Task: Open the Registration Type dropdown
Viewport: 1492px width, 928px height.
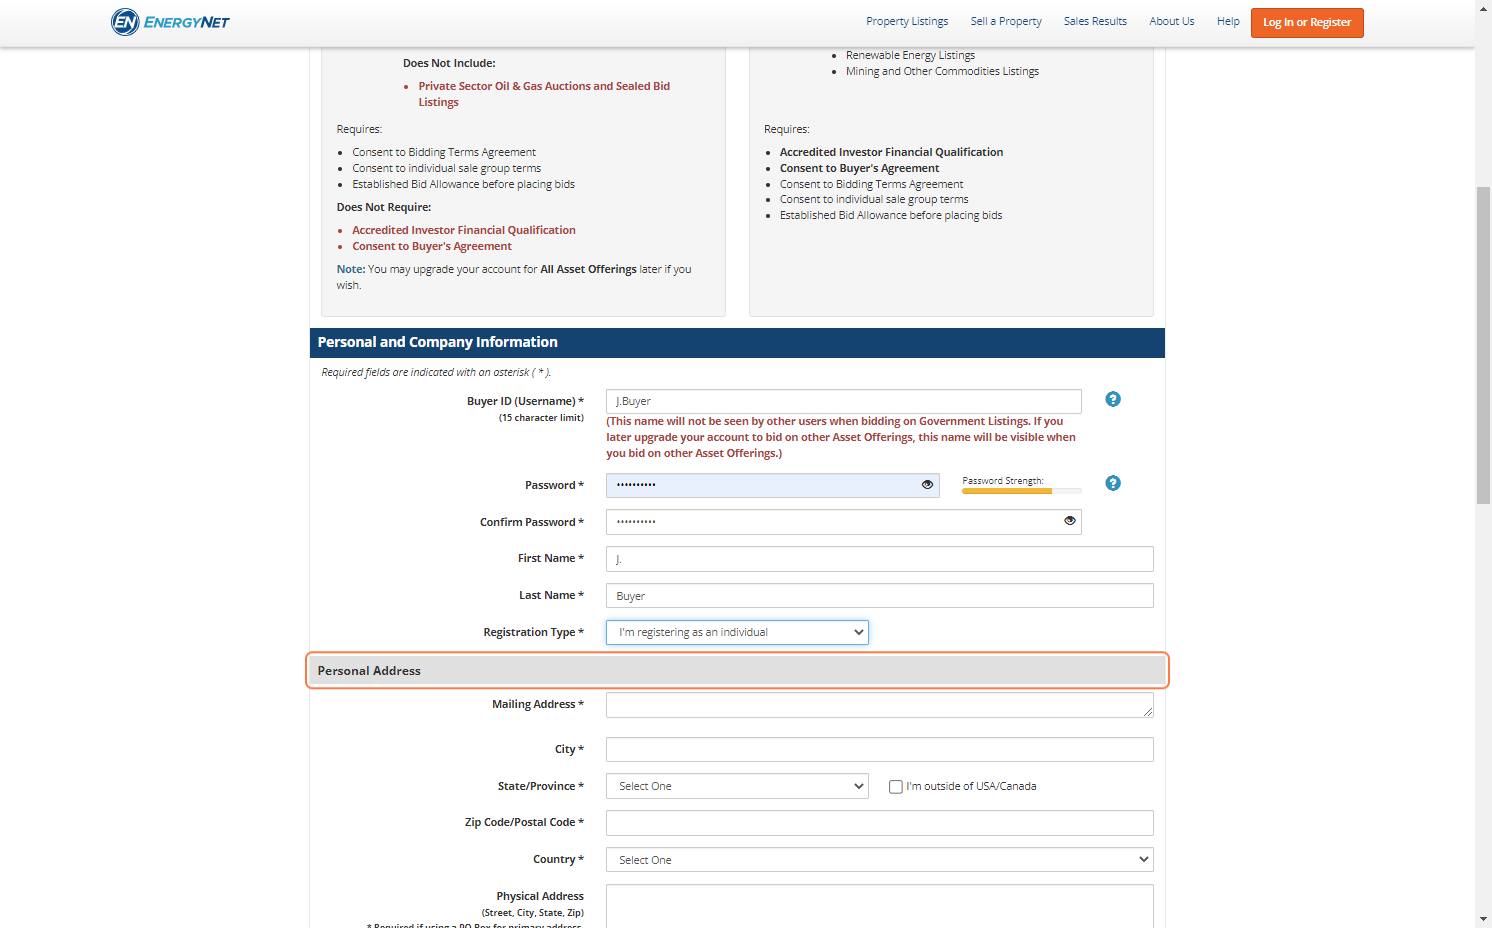Action: pos(737,632)
